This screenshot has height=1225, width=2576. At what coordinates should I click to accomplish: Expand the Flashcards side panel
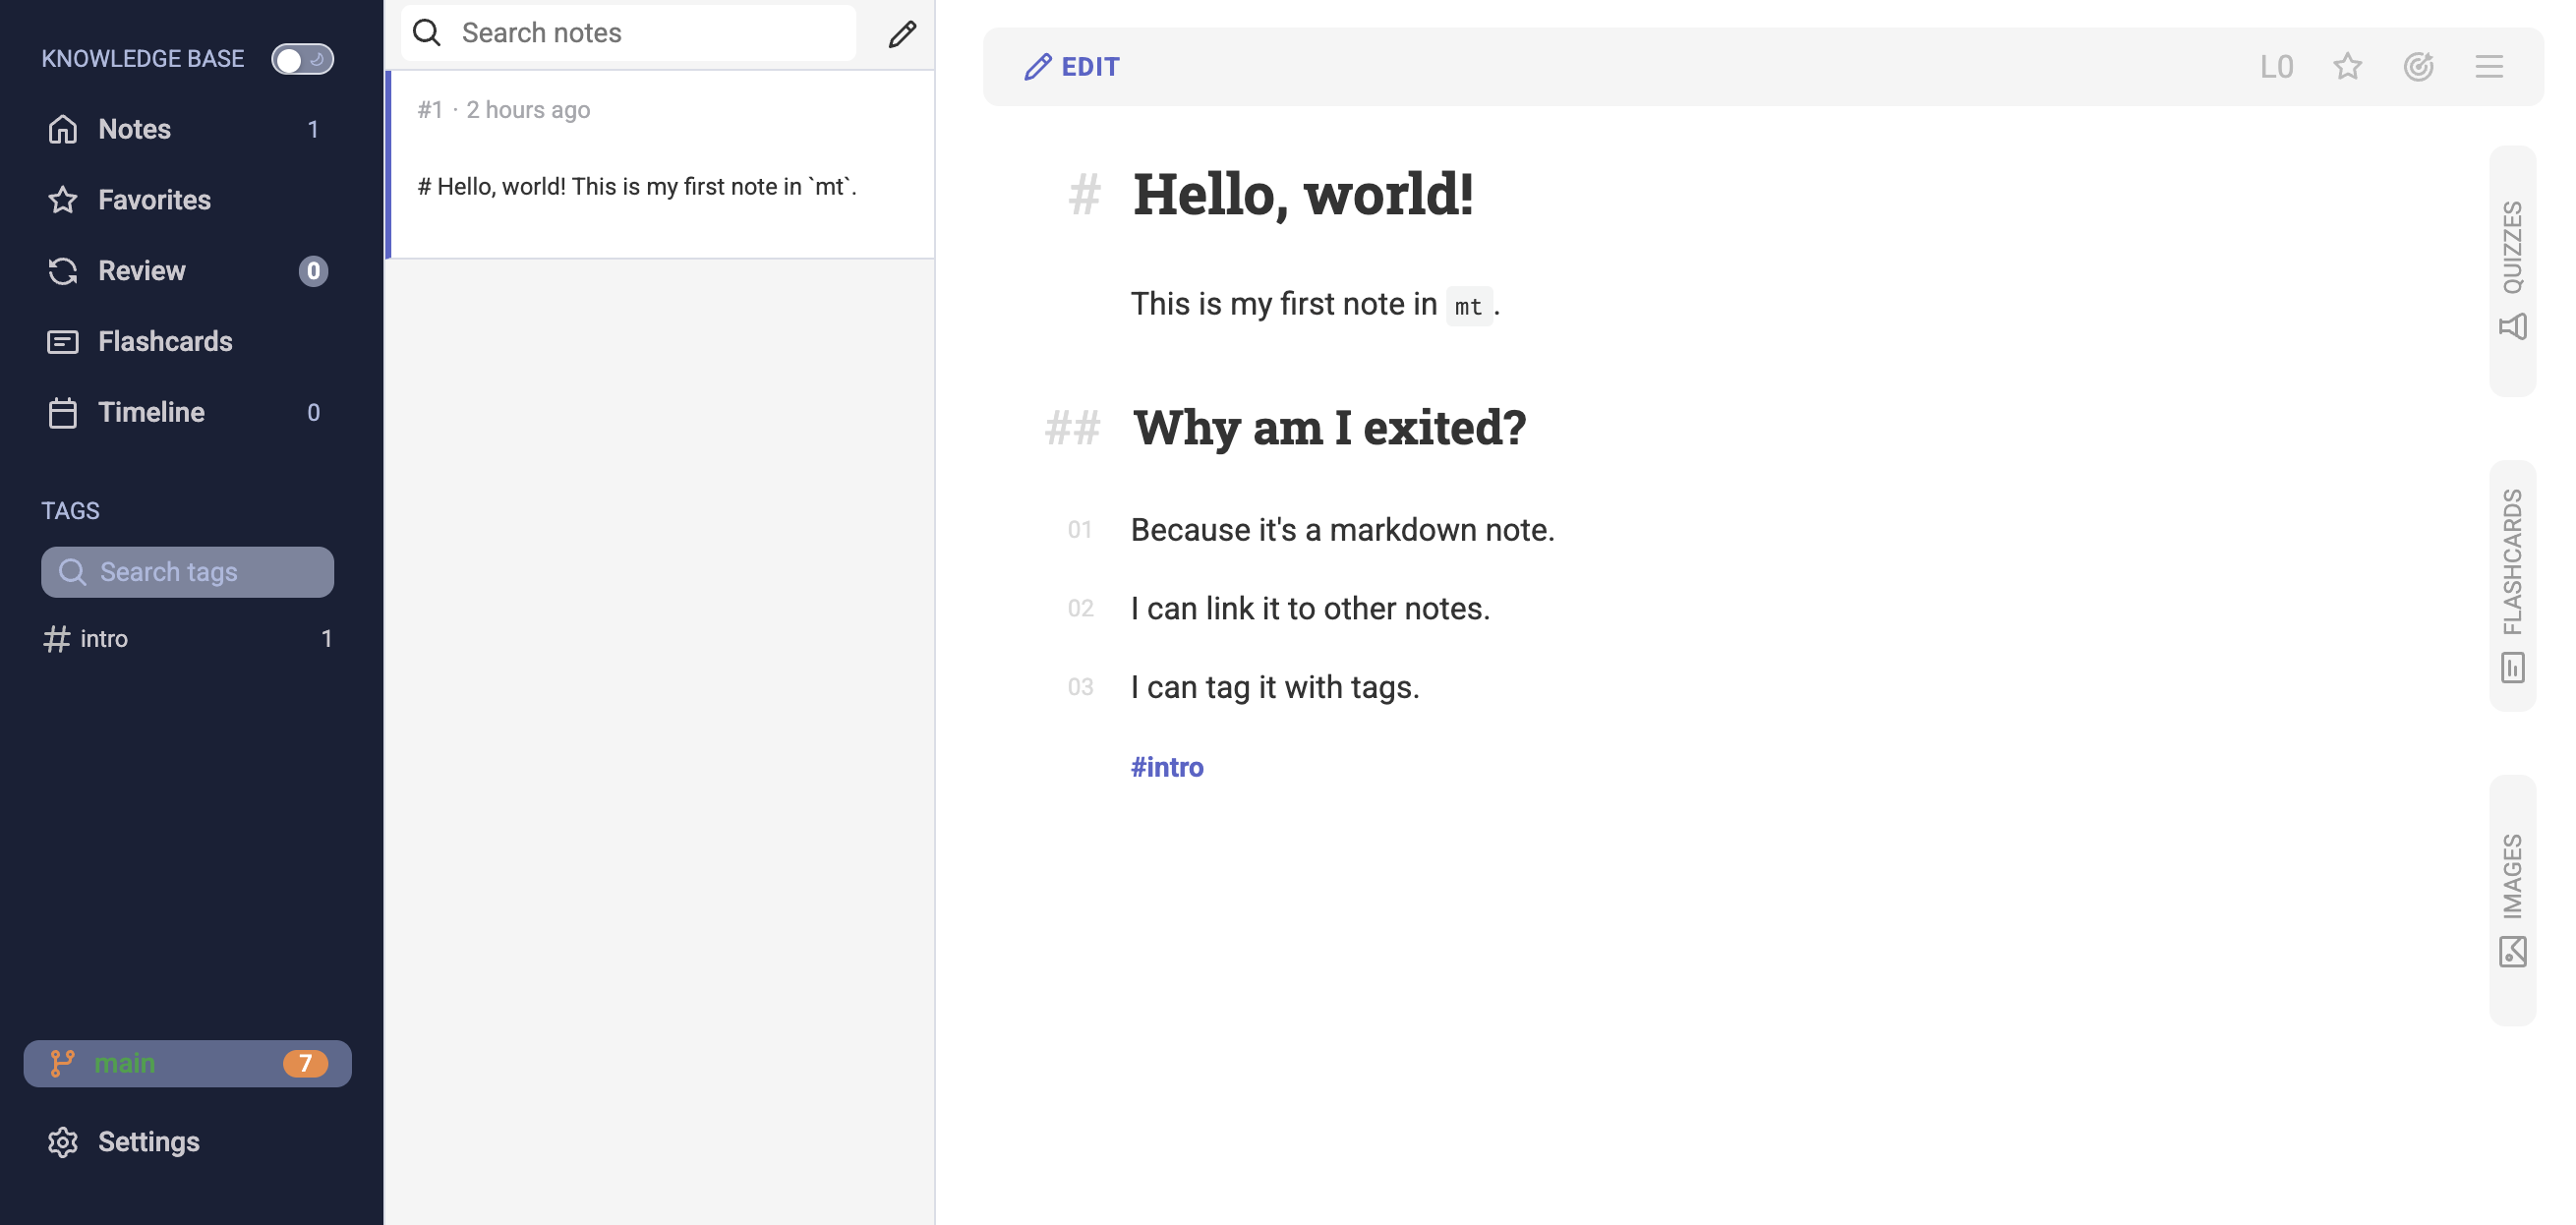[x=2512, y=585]
